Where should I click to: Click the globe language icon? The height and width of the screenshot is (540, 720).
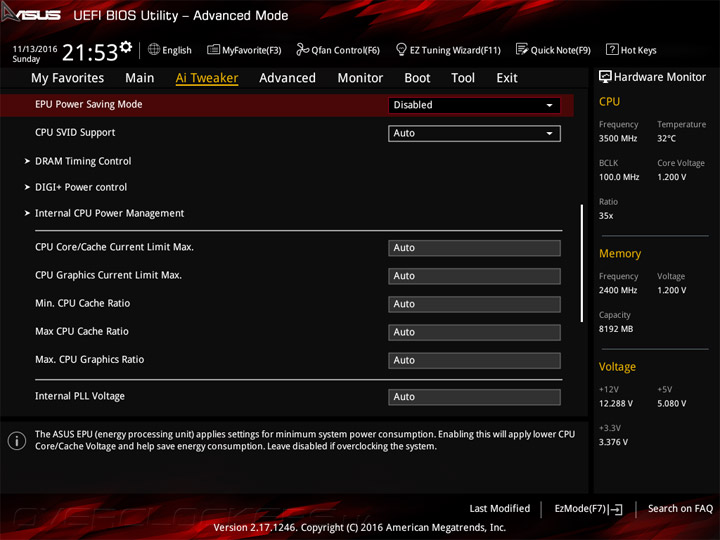(154, 49)
